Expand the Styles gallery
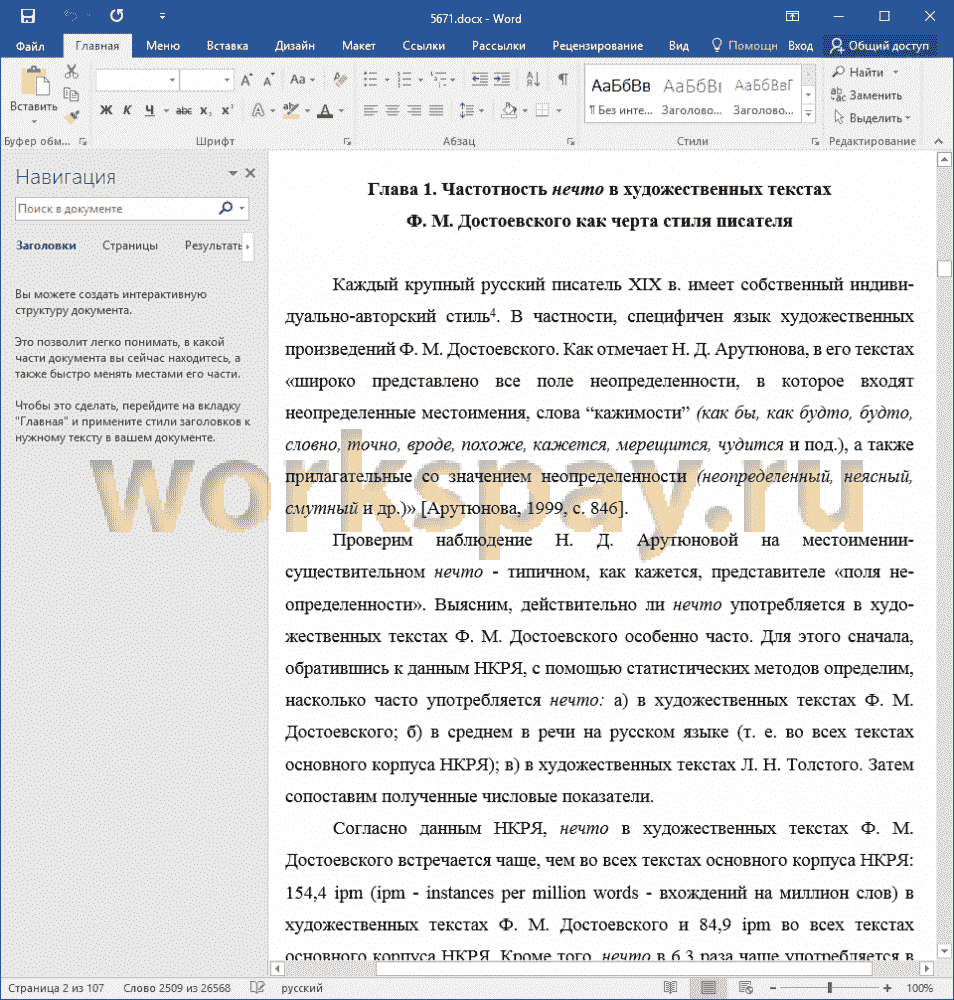This screenshot has width=954, height=1000. (x=809, y=114)
